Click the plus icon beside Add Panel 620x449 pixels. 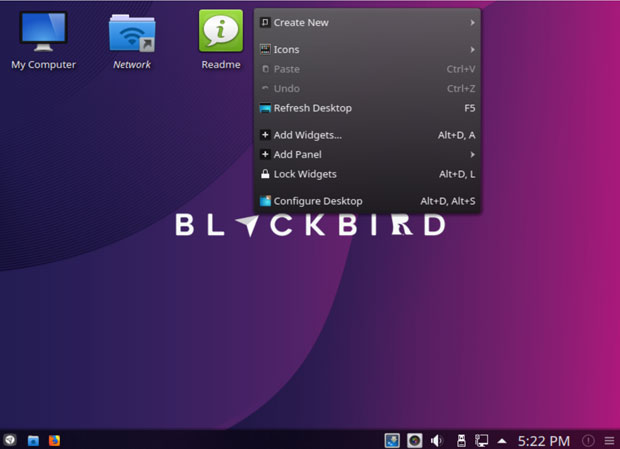265,155
